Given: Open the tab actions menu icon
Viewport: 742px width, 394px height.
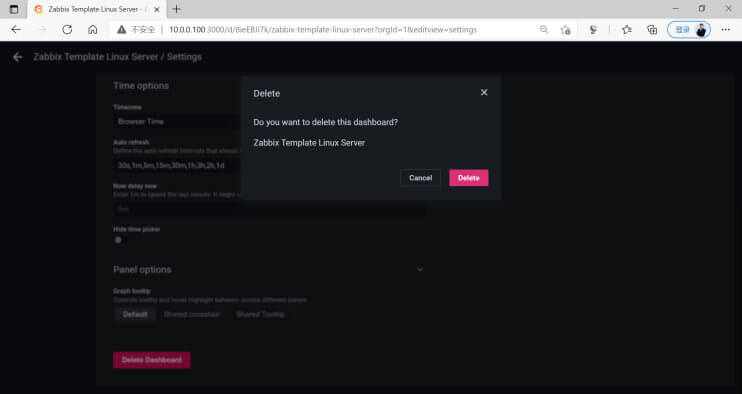Looking at the screenshot, I should [x=14, y=9].
